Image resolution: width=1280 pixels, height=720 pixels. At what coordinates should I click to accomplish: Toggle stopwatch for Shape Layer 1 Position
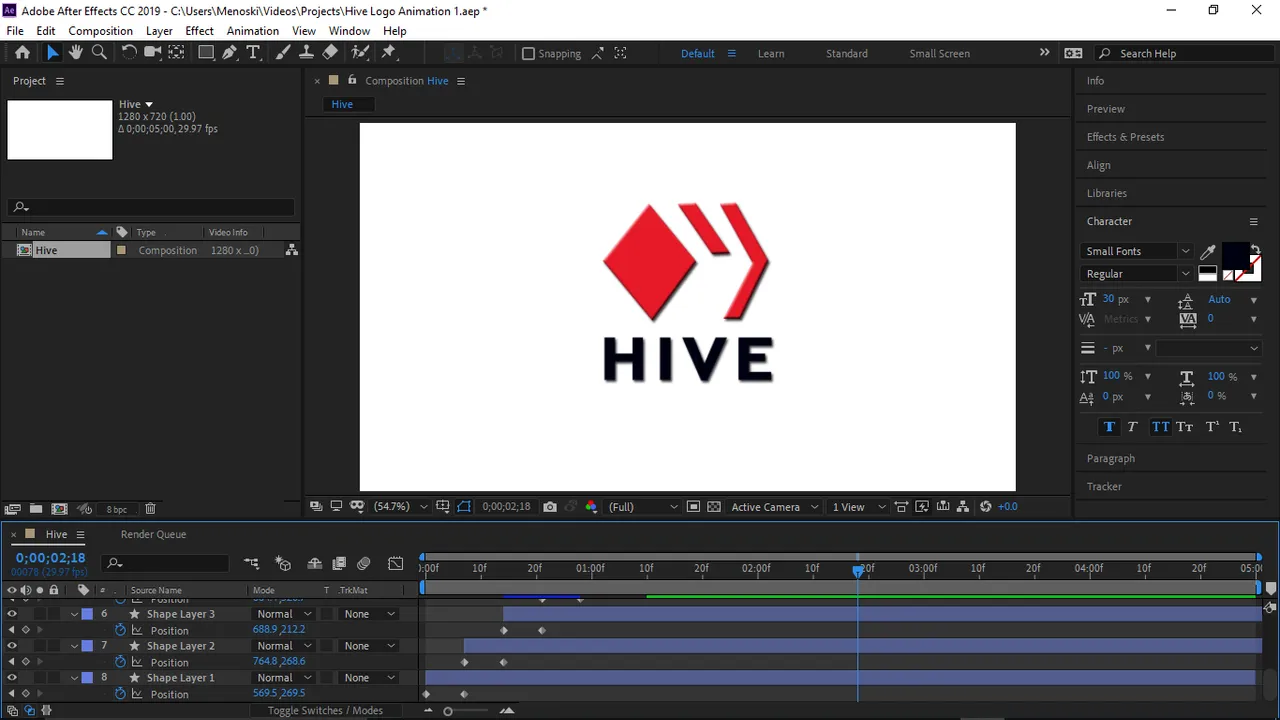120,694
